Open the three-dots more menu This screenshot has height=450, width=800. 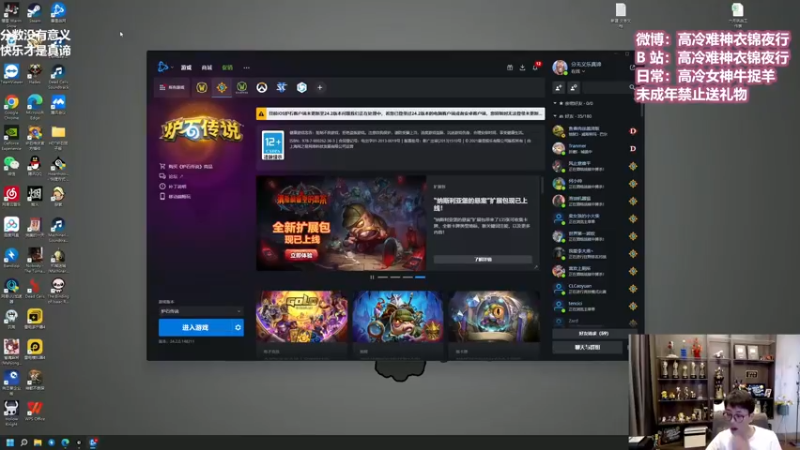[246, 67]
